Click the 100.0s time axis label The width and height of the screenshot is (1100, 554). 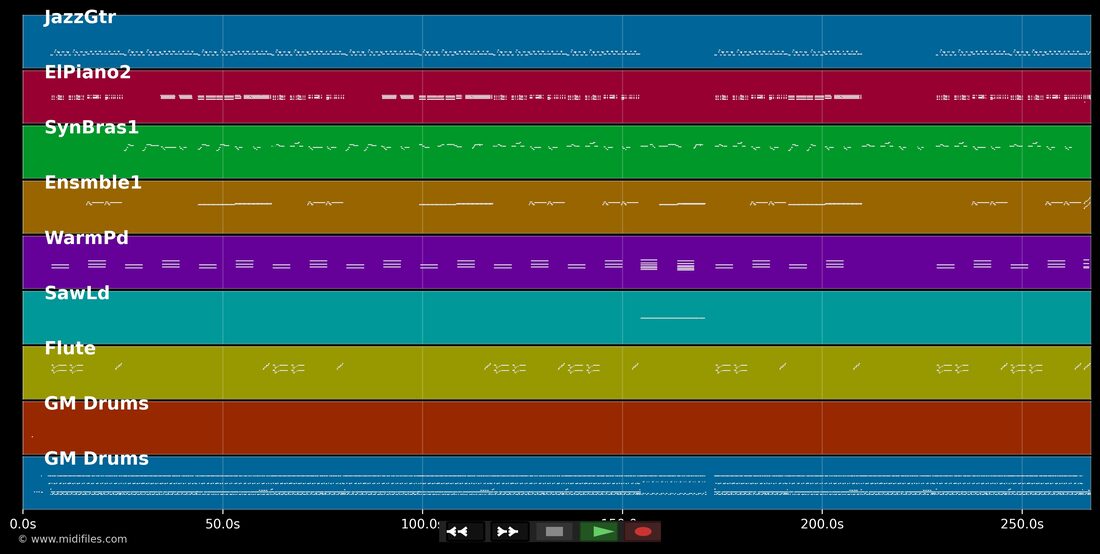click(422, 524)
